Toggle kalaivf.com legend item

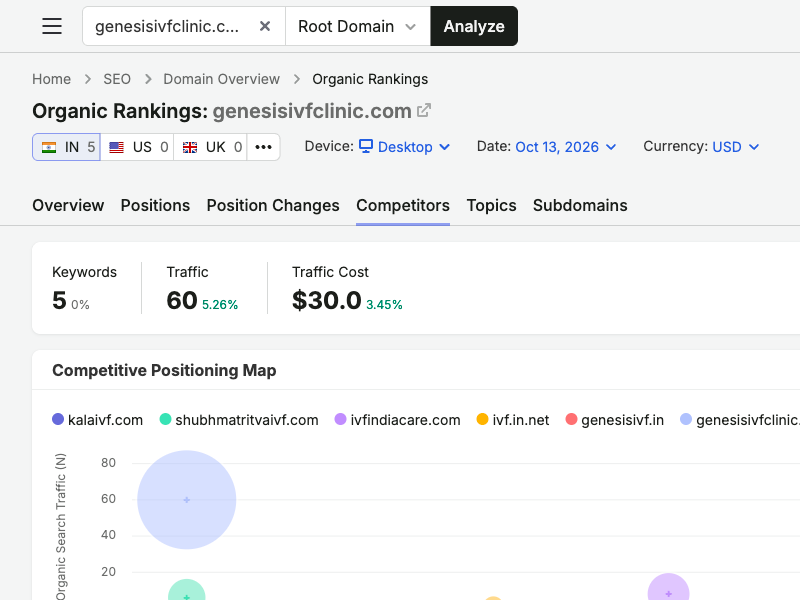click(97, 420)
